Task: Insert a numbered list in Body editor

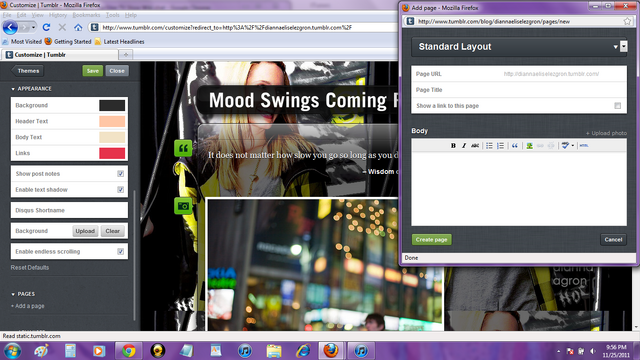Action: coord(500,146)
